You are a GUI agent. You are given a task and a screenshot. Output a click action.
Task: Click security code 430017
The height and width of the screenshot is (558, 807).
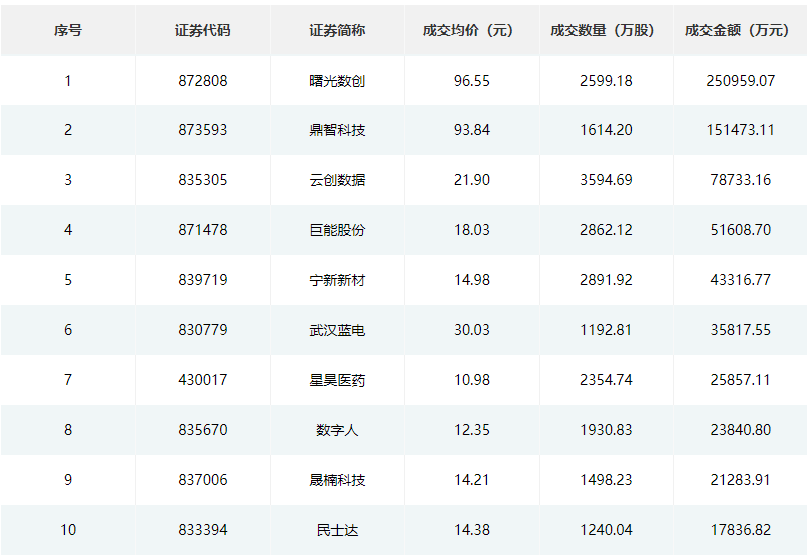202,380
